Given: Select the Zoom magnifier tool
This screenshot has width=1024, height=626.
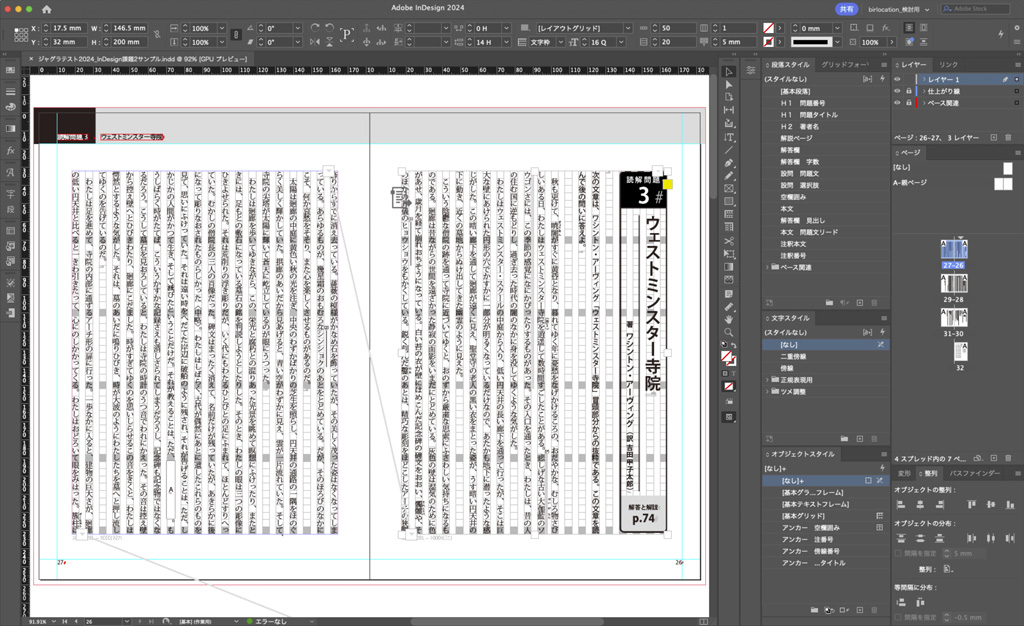Looking at the screenshot, I should pyautogui.click(x=729, y=332).
